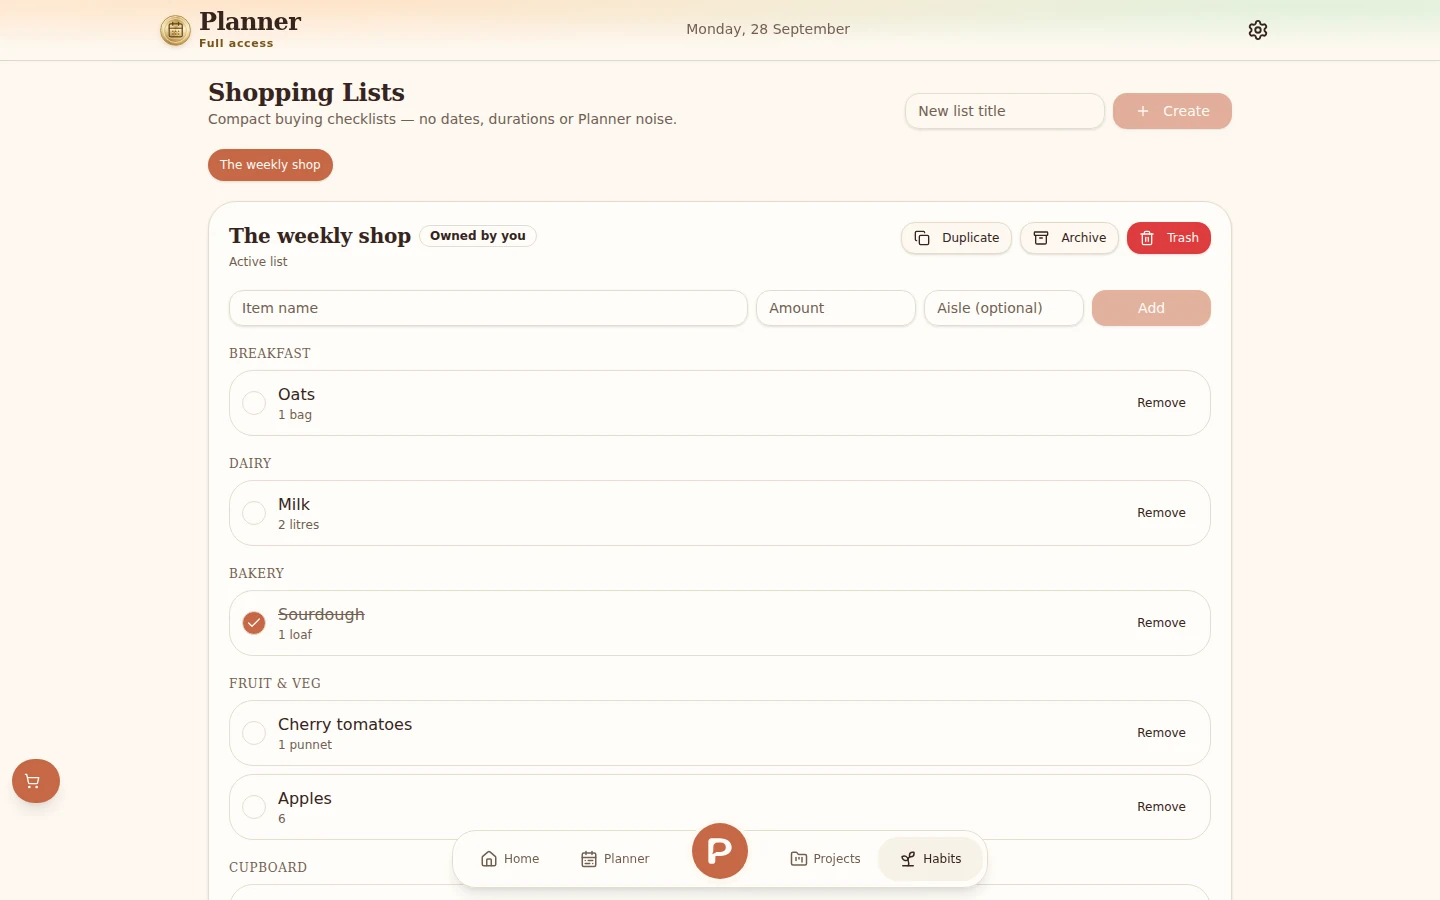The image size is (1440, 900).
Task: Click the Duplicate icon of the weekly shop
Action: tap(922, 238)
